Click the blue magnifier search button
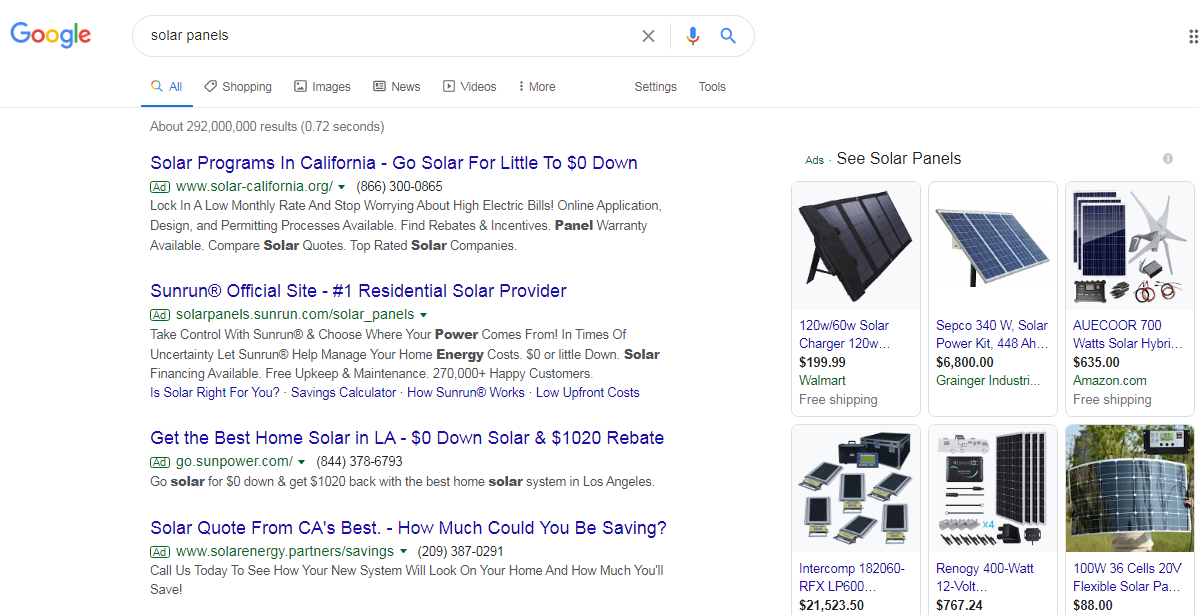This screenshot has height=615, width=1199. [x=728, y=35]
